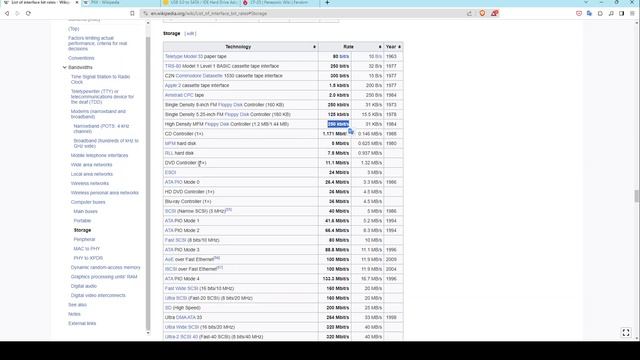The width and height of the screenshot is (640, 360).
Task: Bookmark this page using the bookmark icon
Action: click(x=132, y=13)
